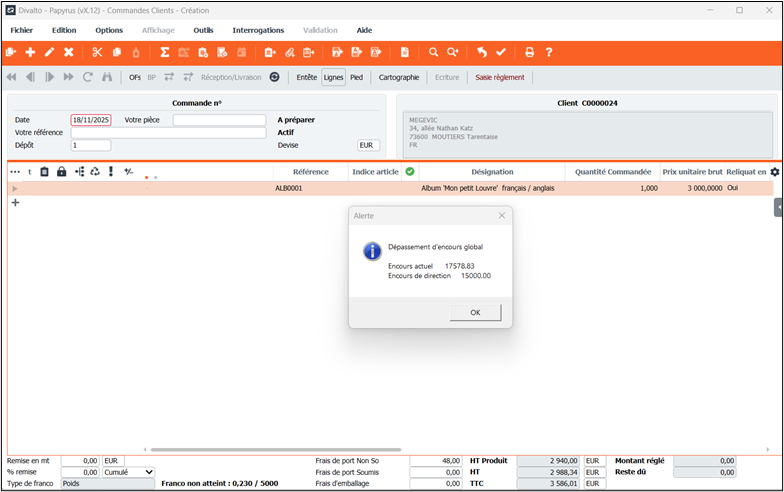Screen dimensions: 784x492
Task: Open grid column settings gear icon
Action: (x=774, y=172)
